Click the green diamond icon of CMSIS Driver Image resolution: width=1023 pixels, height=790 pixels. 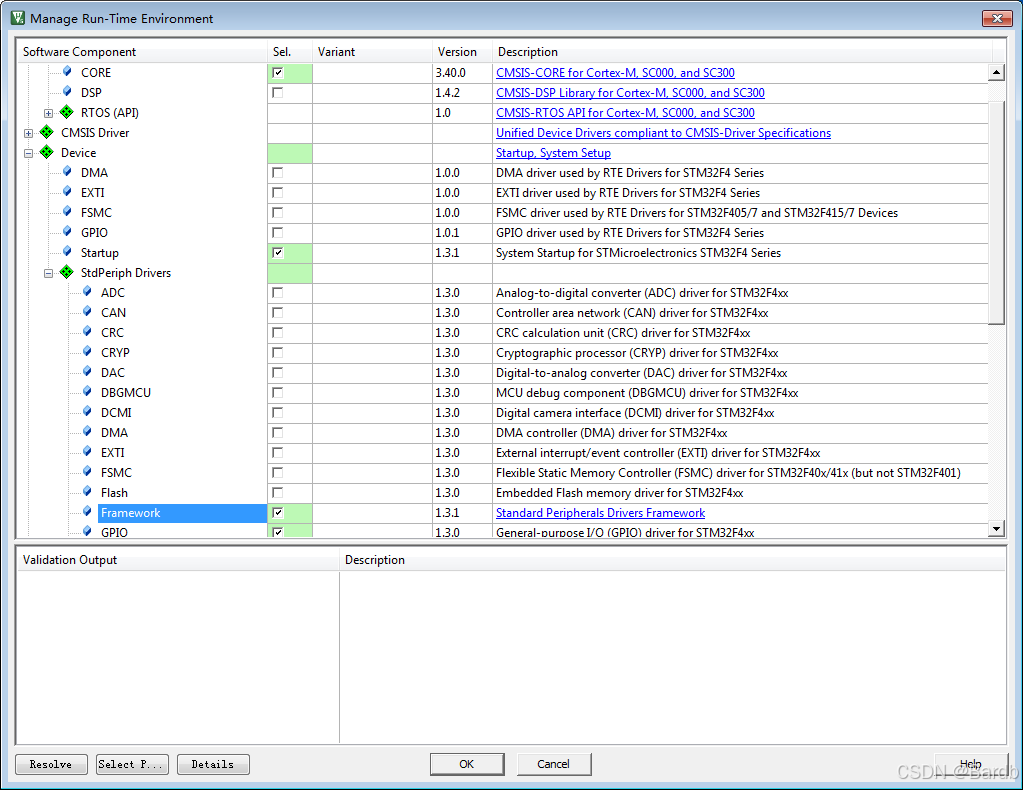tap(46, 132)
